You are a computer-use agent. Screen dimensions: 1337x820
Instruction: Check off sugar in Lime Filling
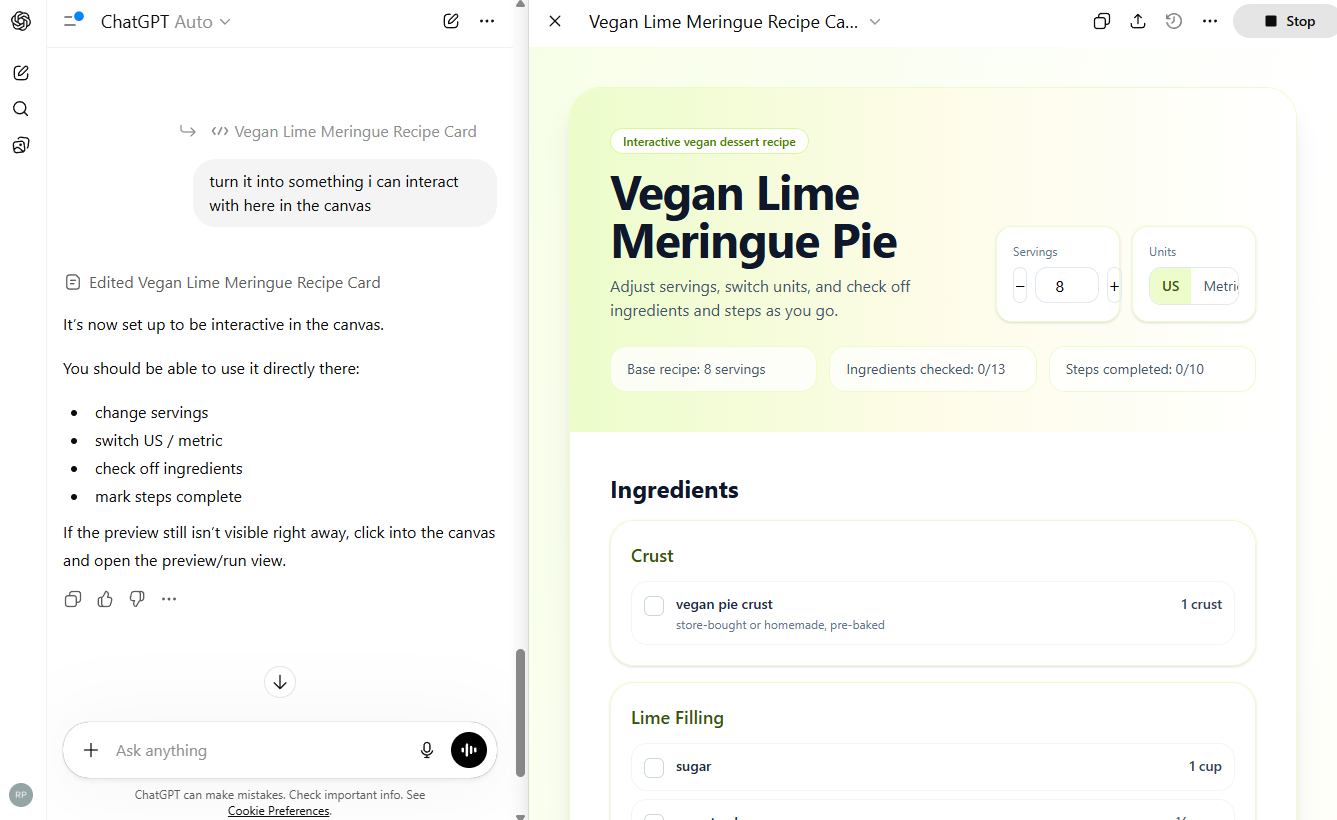pos(653,767)
